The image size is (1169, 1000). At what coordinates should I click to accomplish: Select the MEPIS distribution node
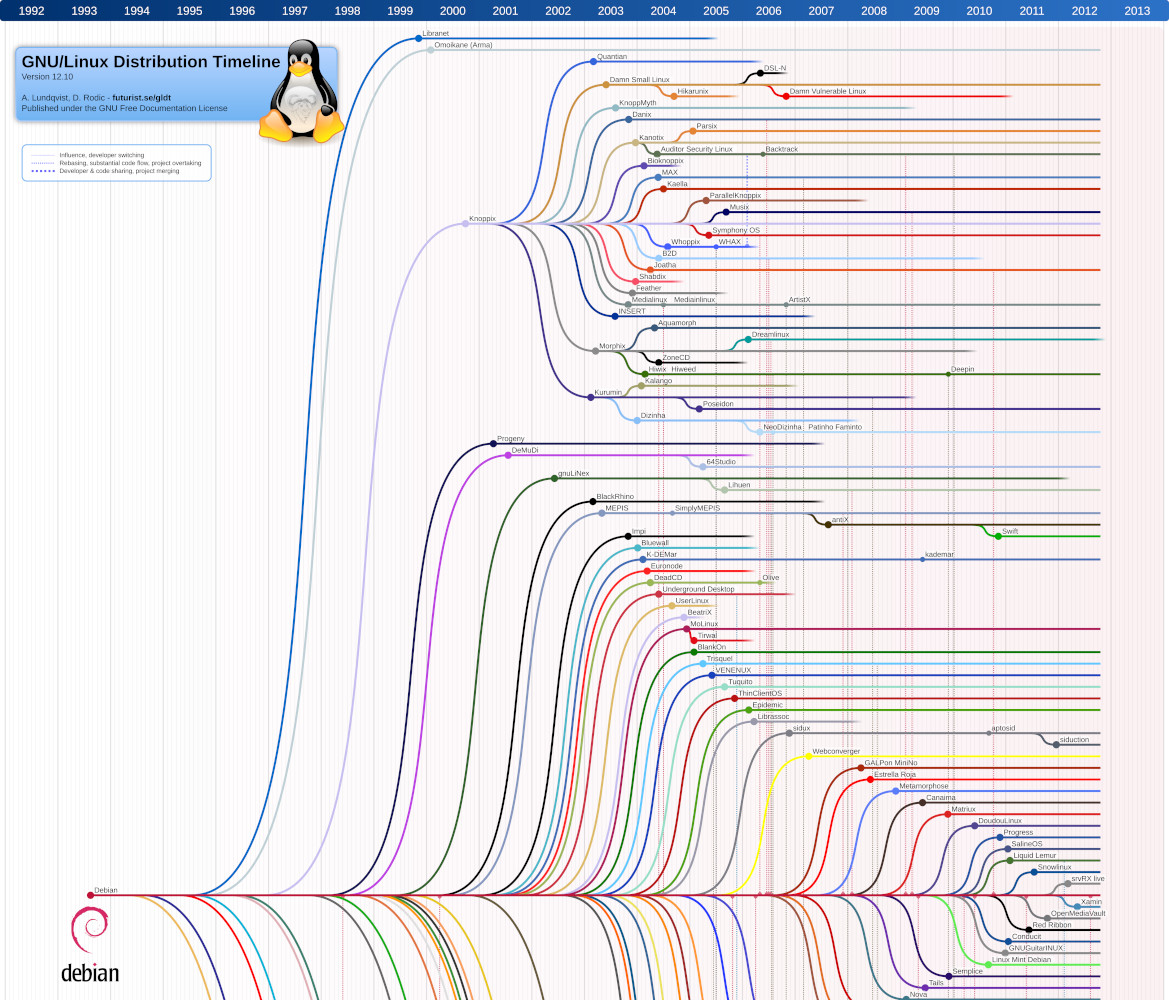tap(601, 513)
